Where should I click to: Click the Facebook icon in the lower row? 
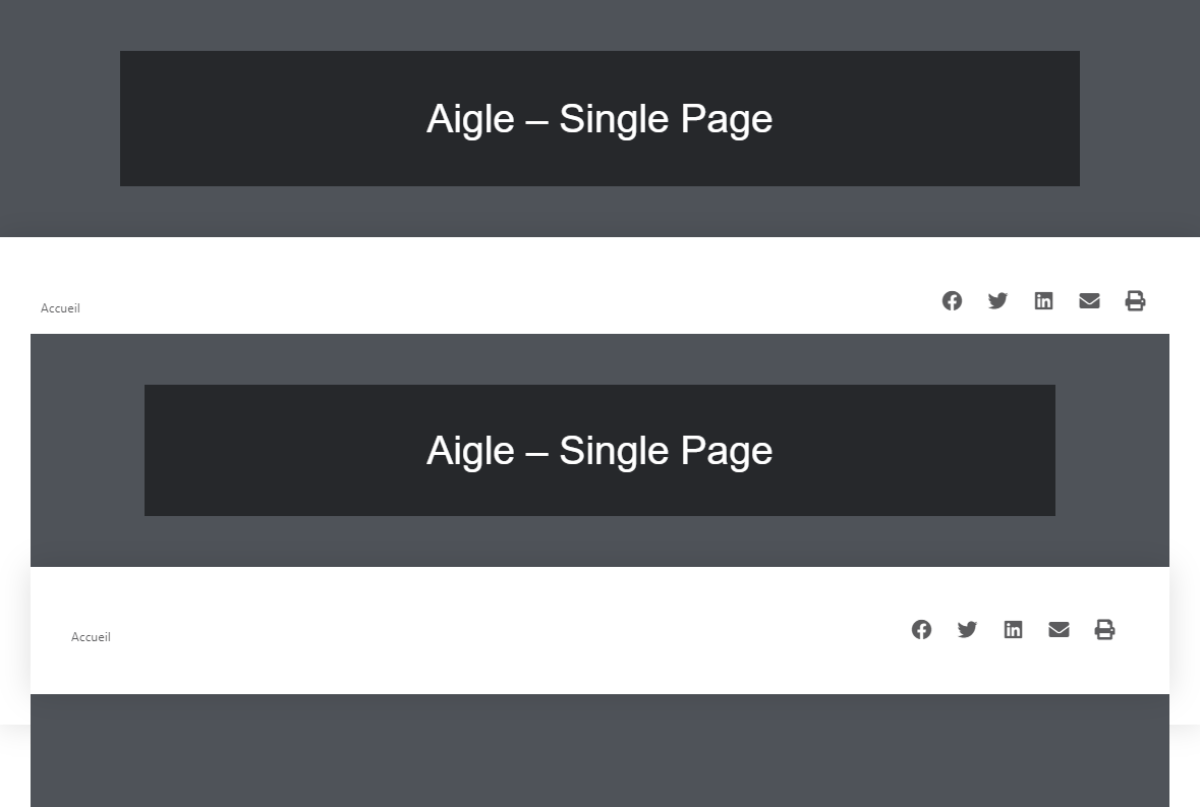921,629
